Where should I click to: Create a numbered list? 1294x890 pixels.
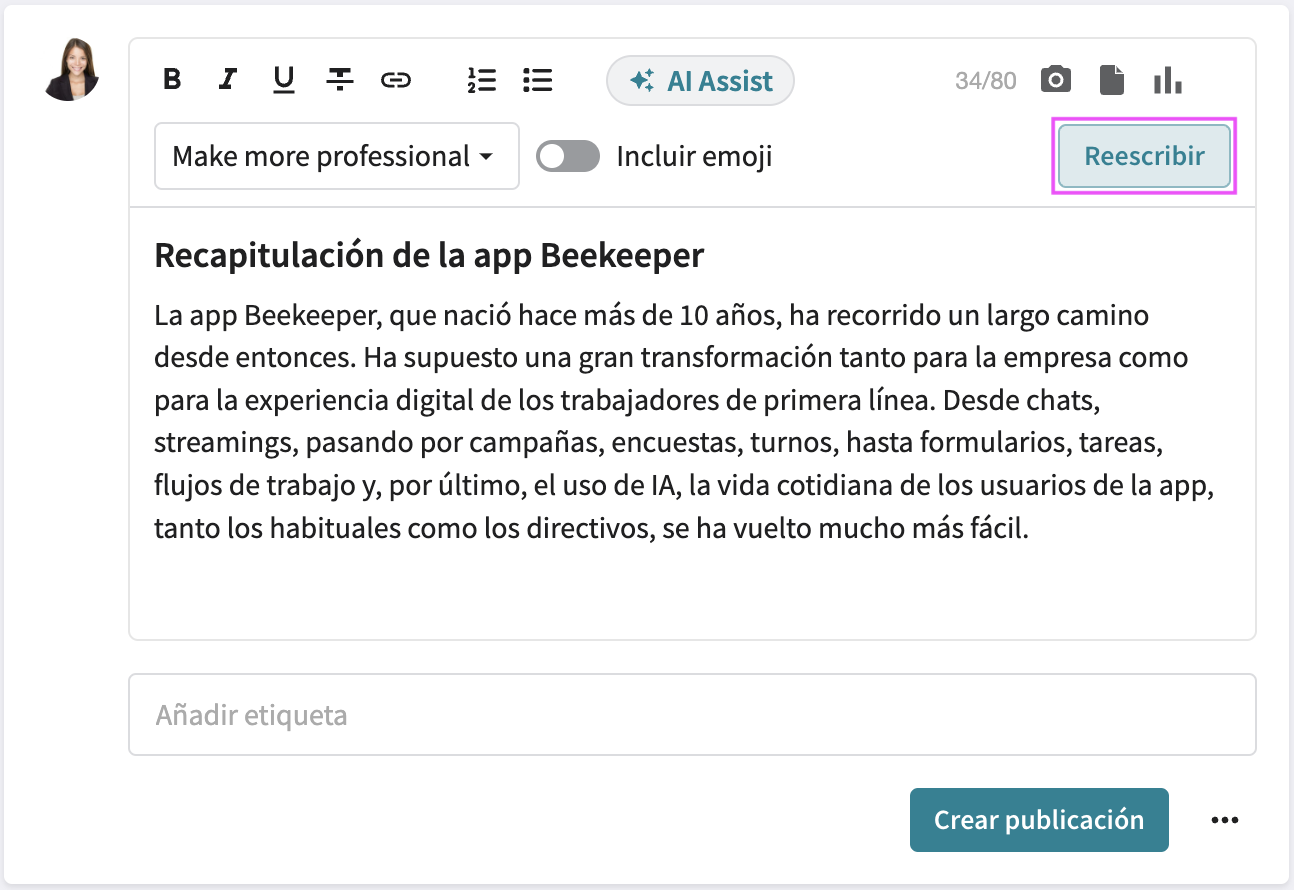click(x=482, y=80)
